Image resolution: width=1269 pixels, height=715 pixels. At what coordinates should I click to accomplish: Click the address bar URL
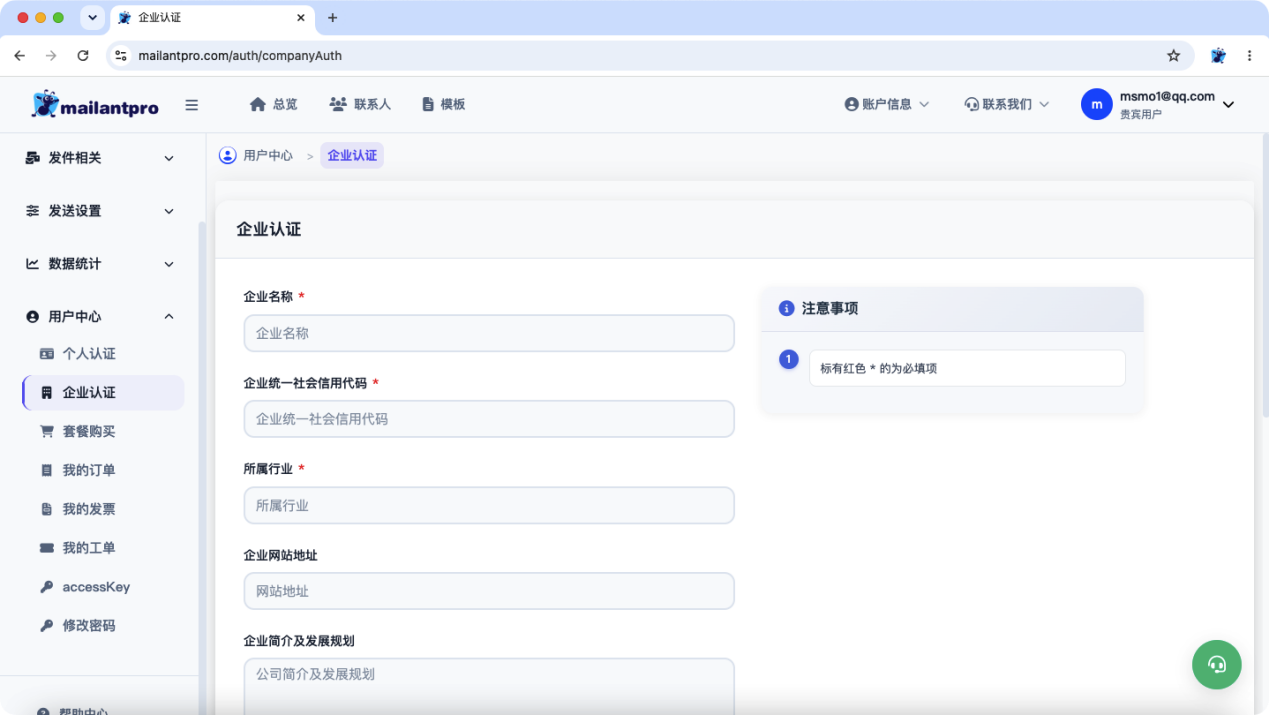tap(240, 56)
